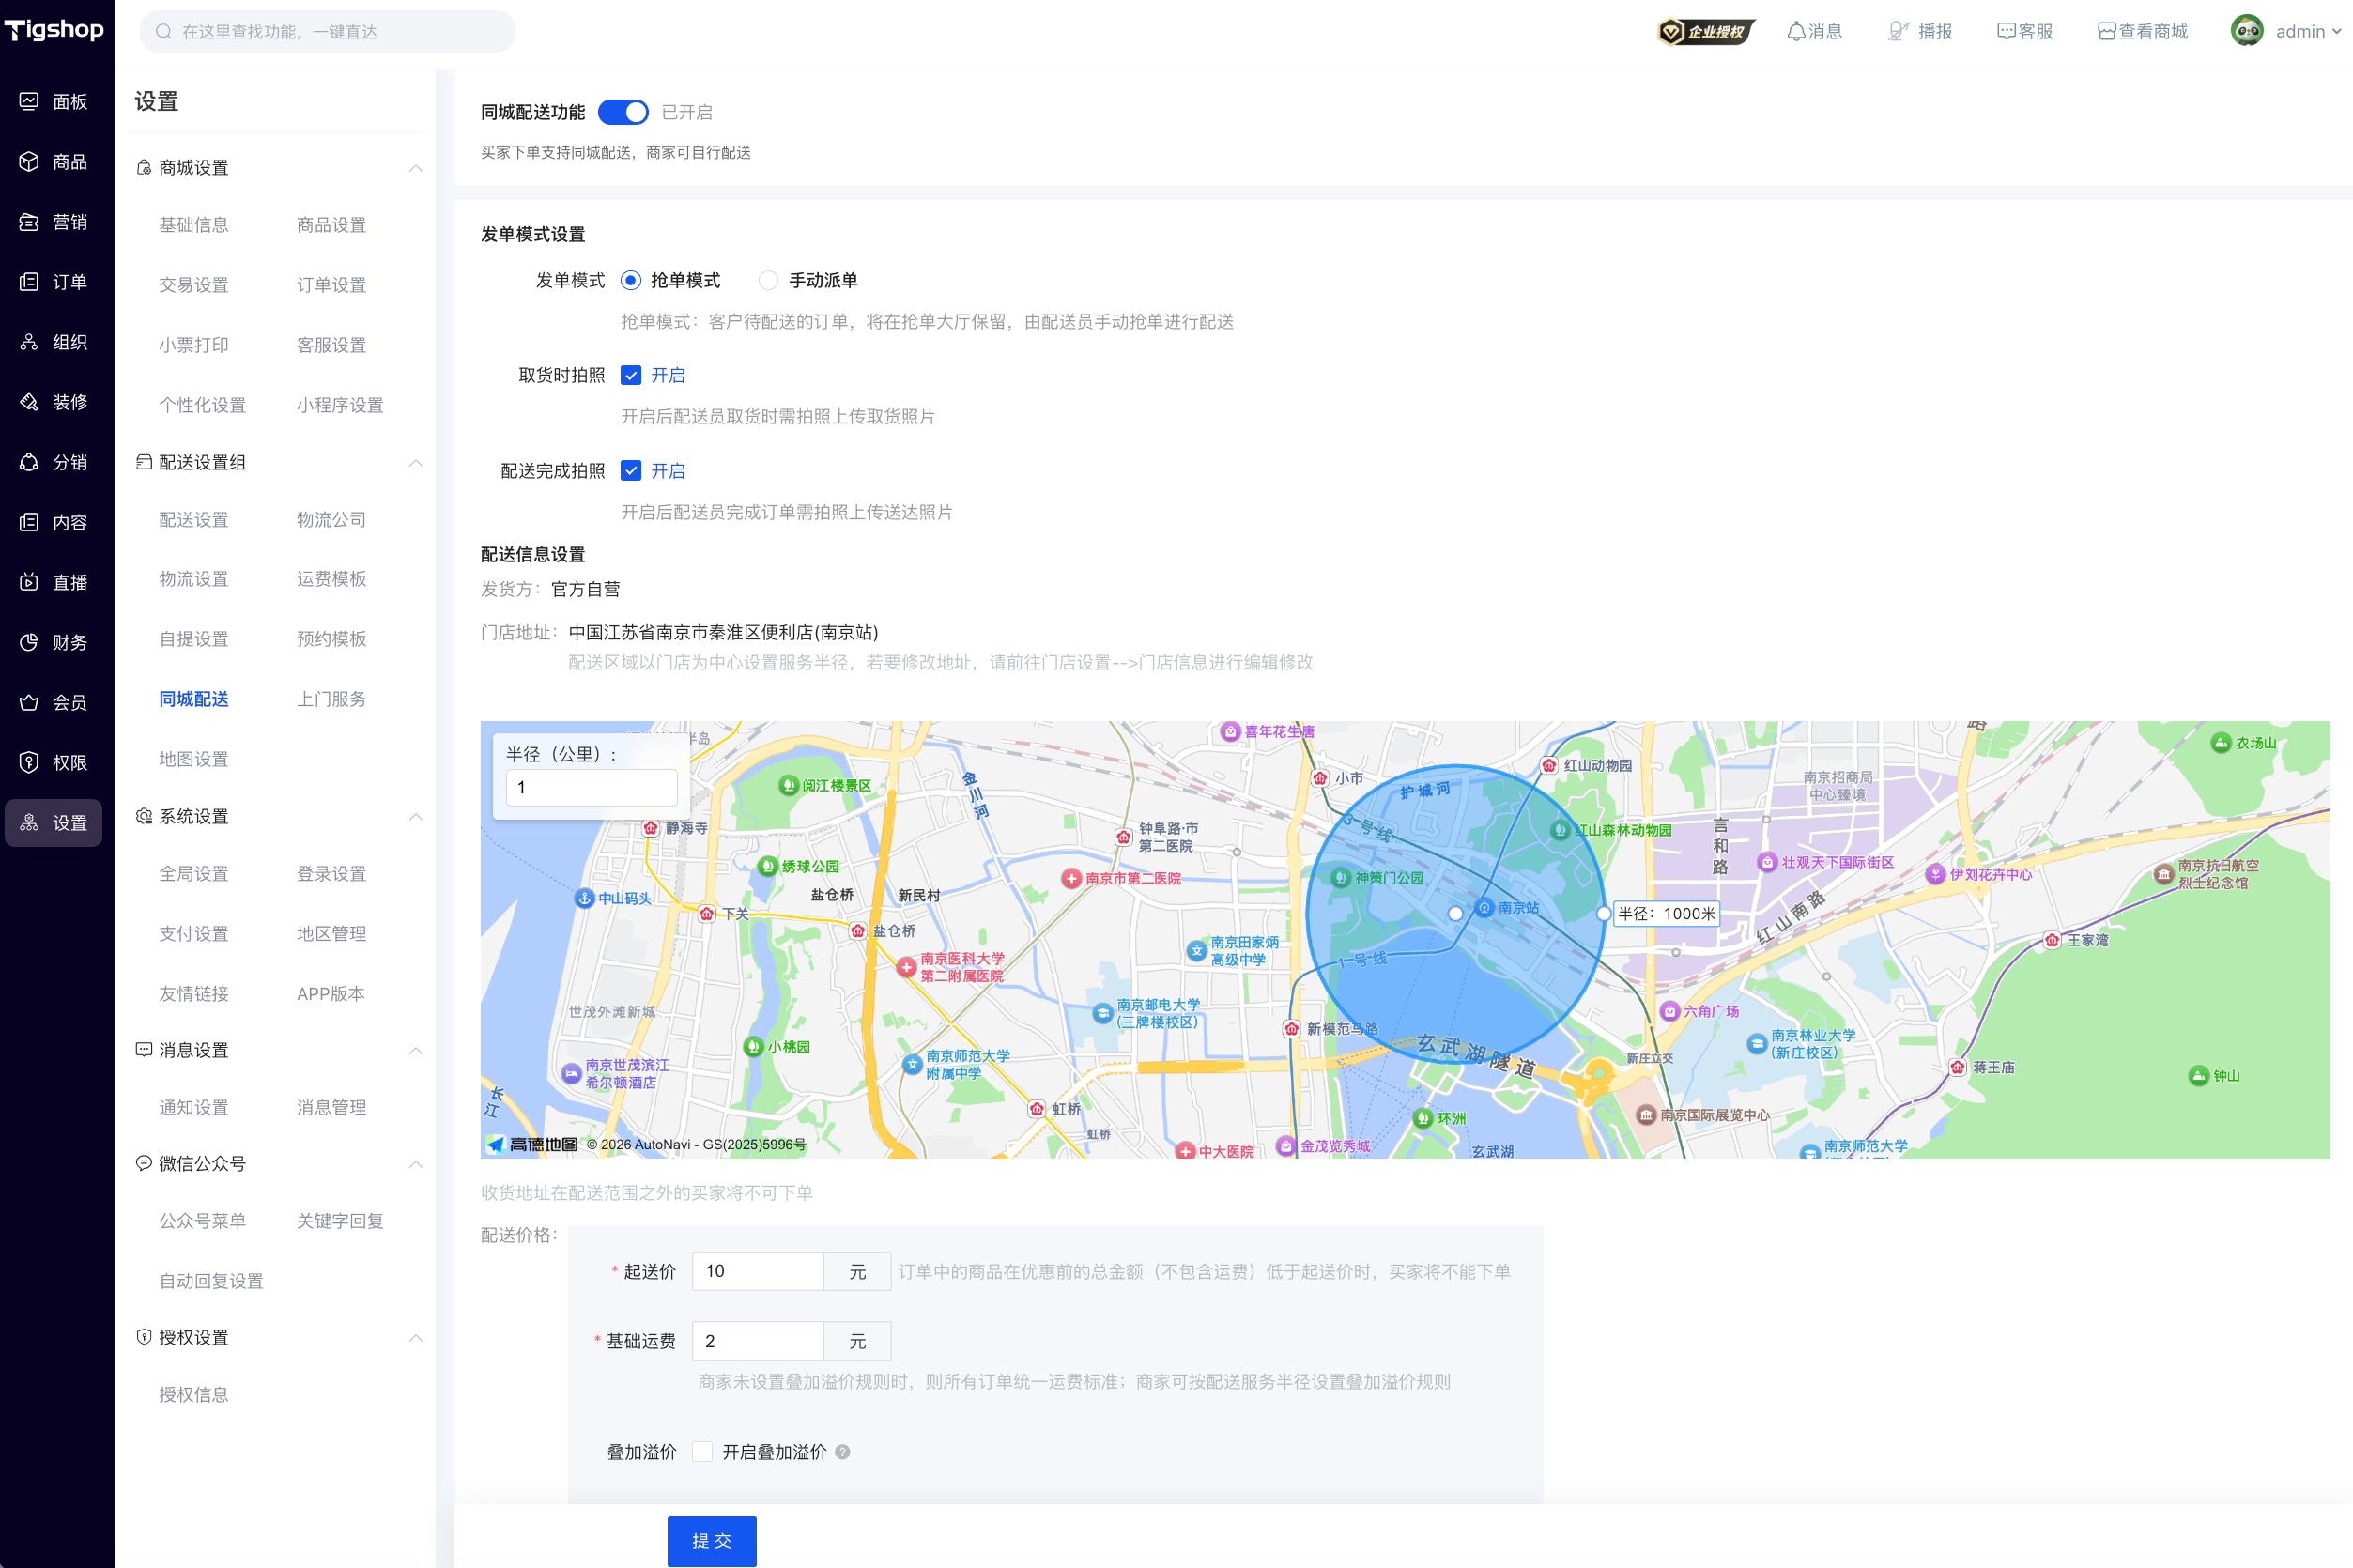
Task: Click the 半径（公里）input field
Action: (x=591, y=787)
